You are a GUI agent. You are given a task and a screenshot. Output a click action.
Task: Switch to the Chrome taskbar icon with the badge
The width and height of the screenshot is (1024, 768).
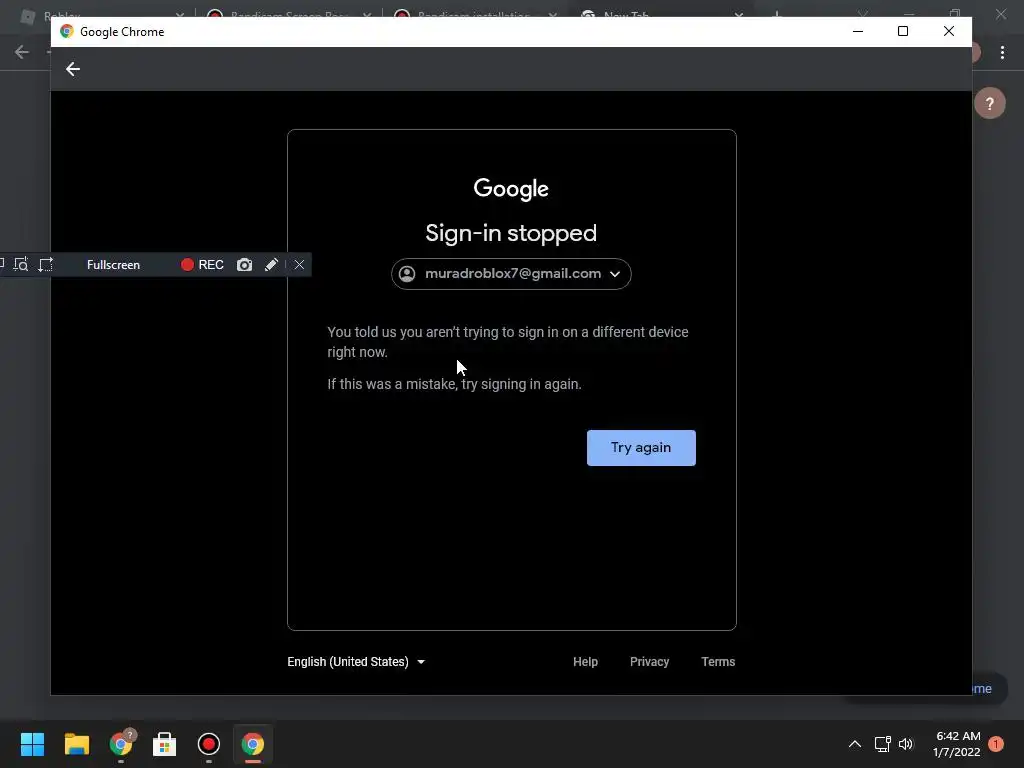(121, 744)
